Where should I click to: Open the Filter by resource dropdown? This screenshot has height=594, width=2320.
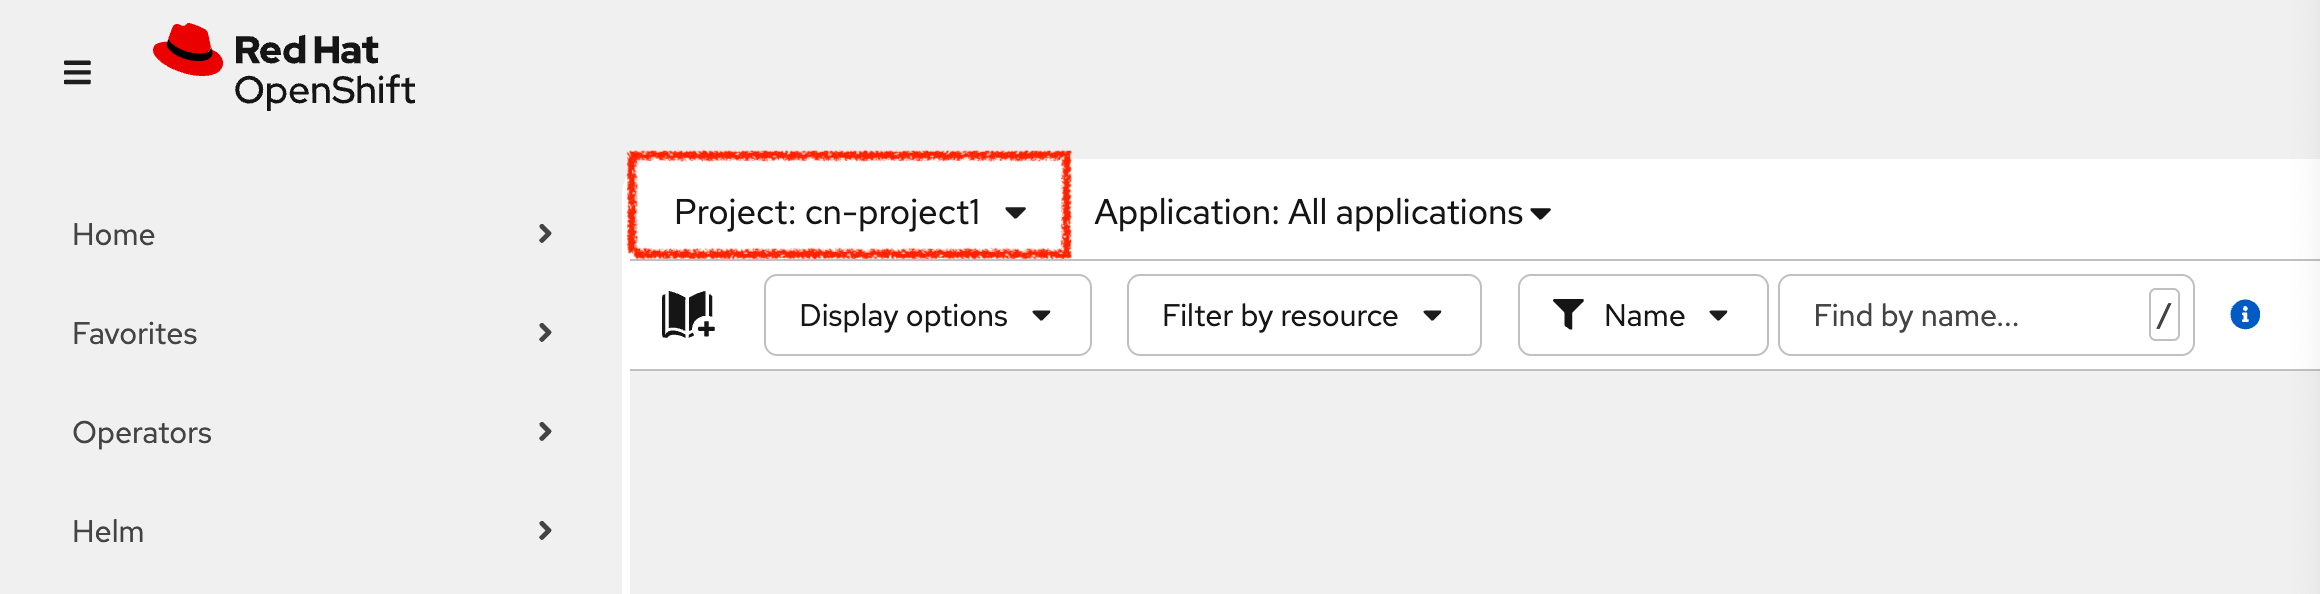1302,315
